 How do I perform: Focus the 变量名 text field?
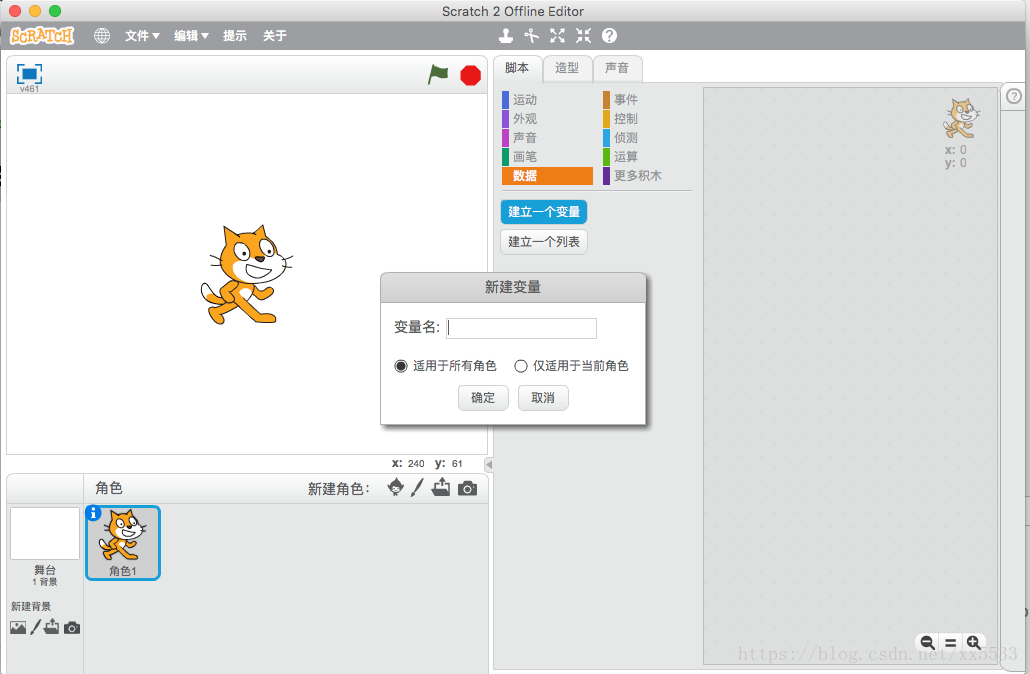[x=522, y=328]
